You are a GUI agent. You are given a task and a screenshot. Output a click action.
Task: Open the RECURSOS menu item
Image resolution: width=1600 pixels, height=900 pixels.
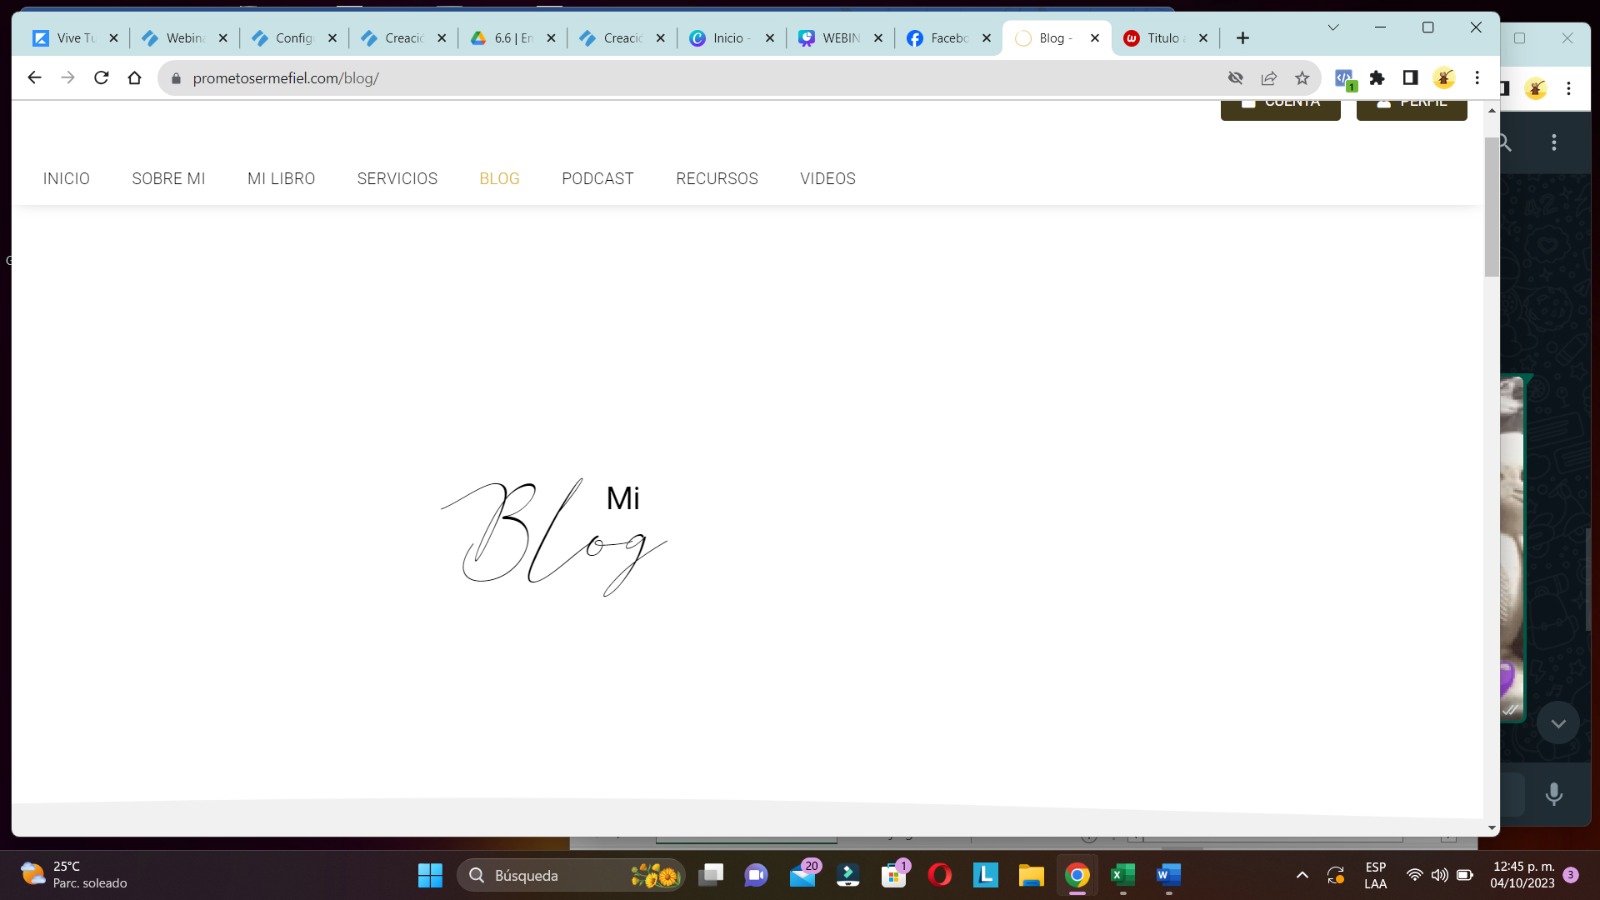point(717,179)
